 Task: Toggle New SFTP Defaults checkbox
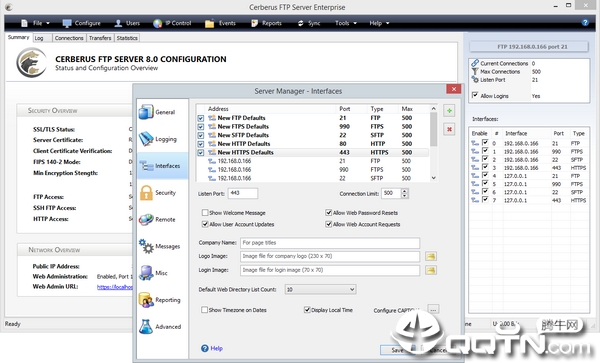click(201, 135)
